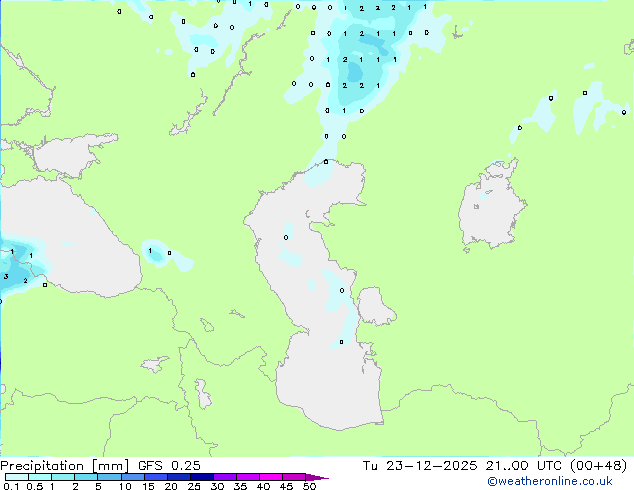The image size is (634, 490).
Task: Click the legend label '0.1'
Action: click(11, 486)
